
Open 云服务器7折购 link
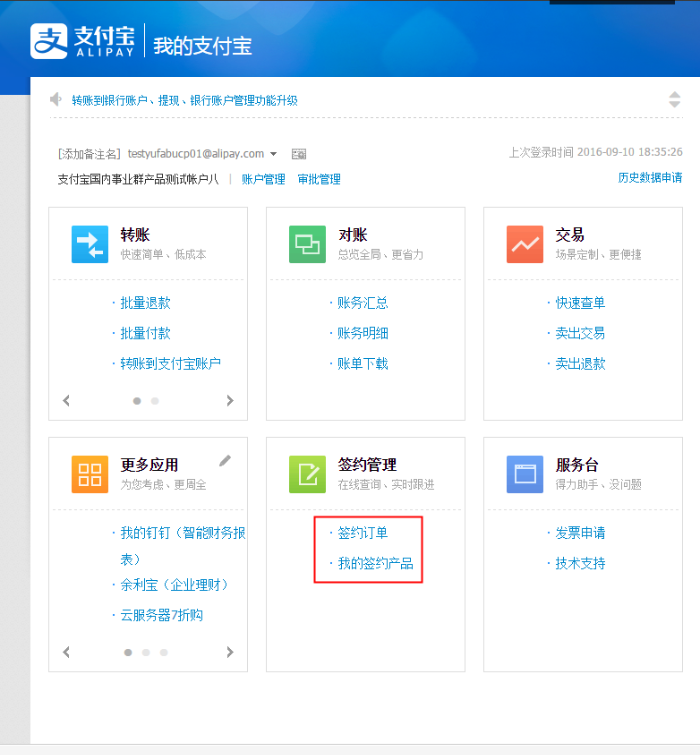click(162, 615)
